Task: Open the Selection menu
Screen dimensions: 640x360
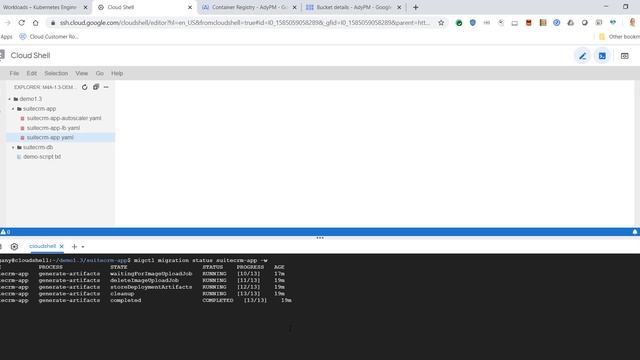Action: click(56, 73)
